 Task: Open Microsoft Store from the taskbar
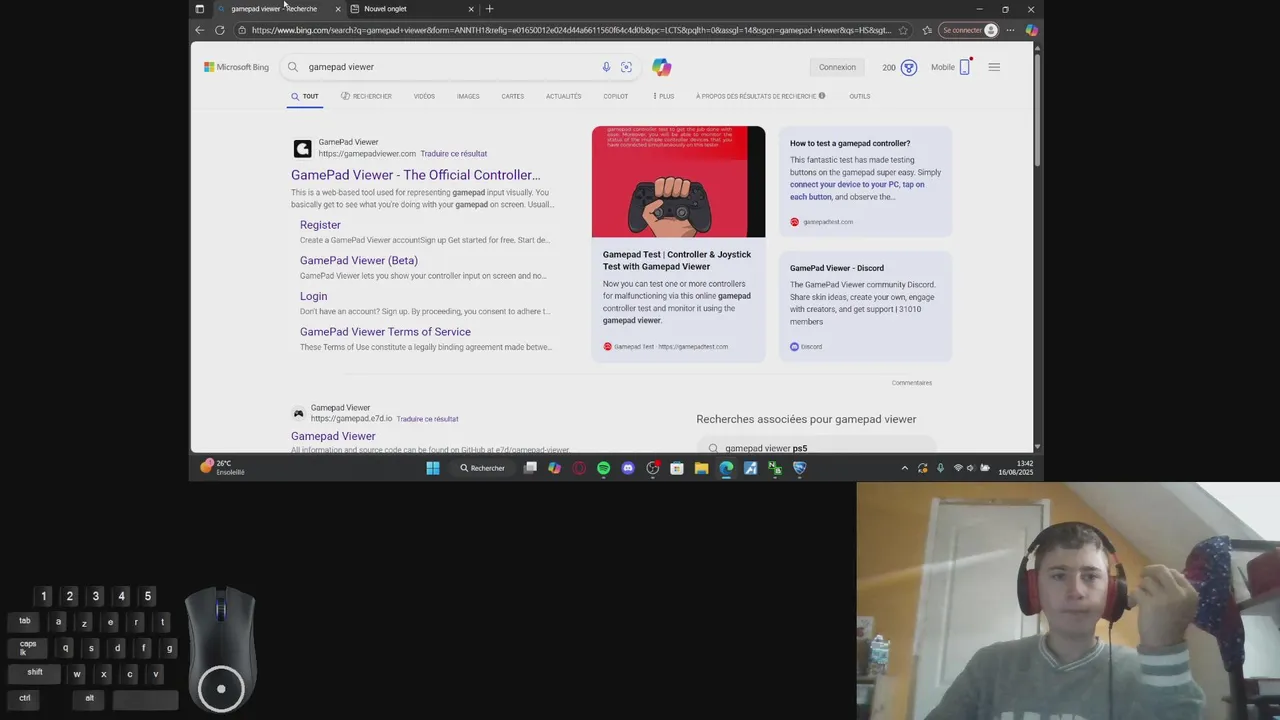677,468
